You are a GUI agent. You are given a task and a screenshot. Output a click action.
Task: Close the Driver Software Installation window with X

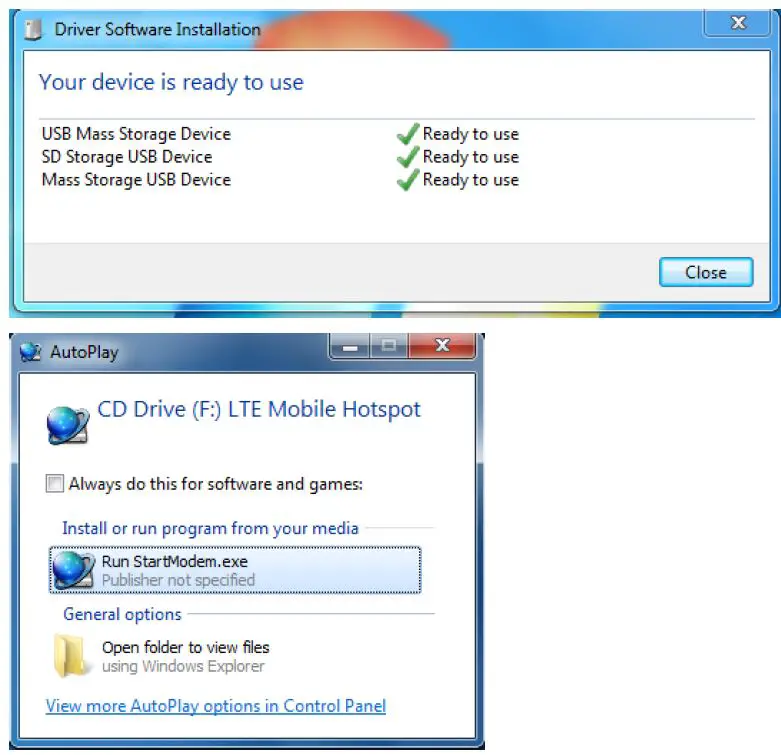click(738, 22)
